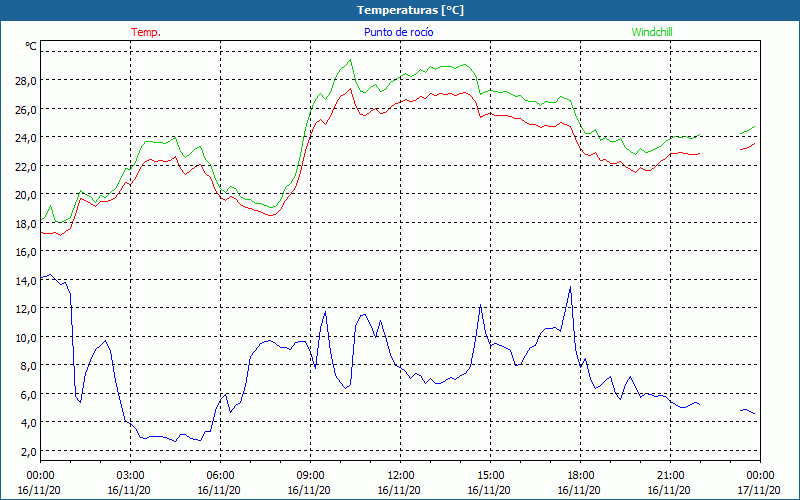Click the blue dew point peak near 15:00
Screen dimensions: 800x500
[x=480, y=305]
